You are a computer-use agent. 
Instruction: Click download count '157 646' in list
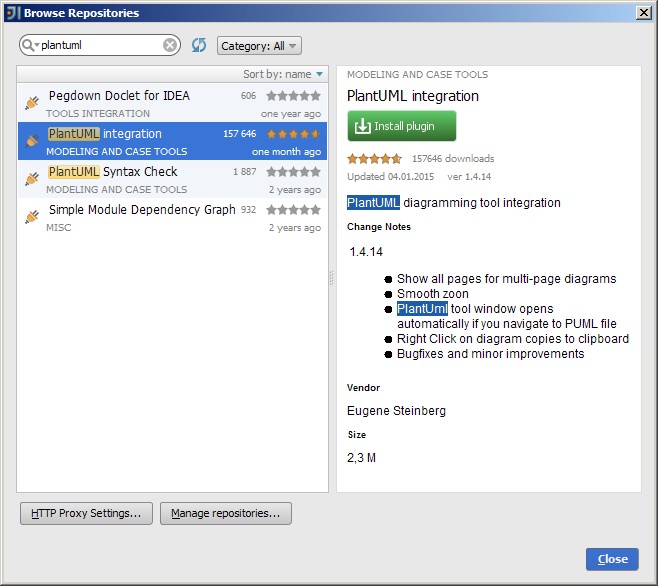click(x=240, y=134)
